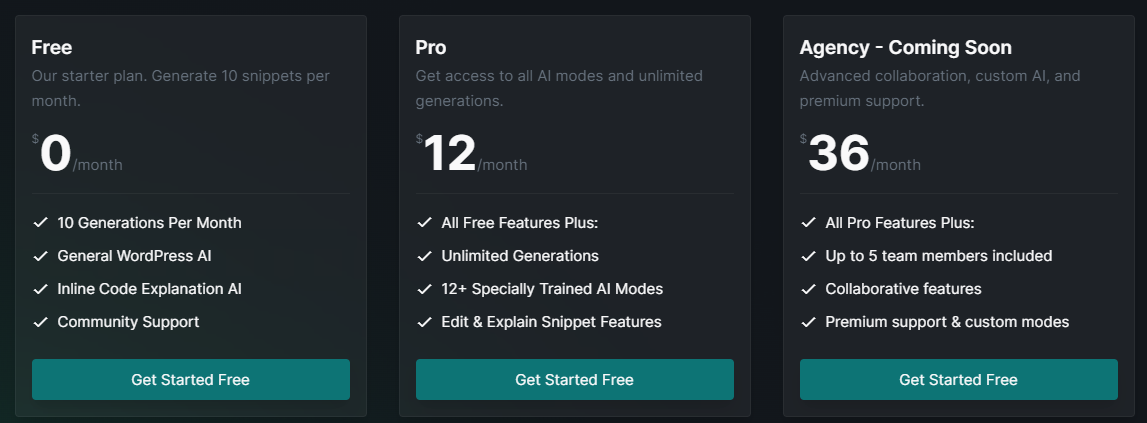The width and height of the screenshot is (1147, 423).
Task: Select the Pro plan heading
Action: point(431,47)
